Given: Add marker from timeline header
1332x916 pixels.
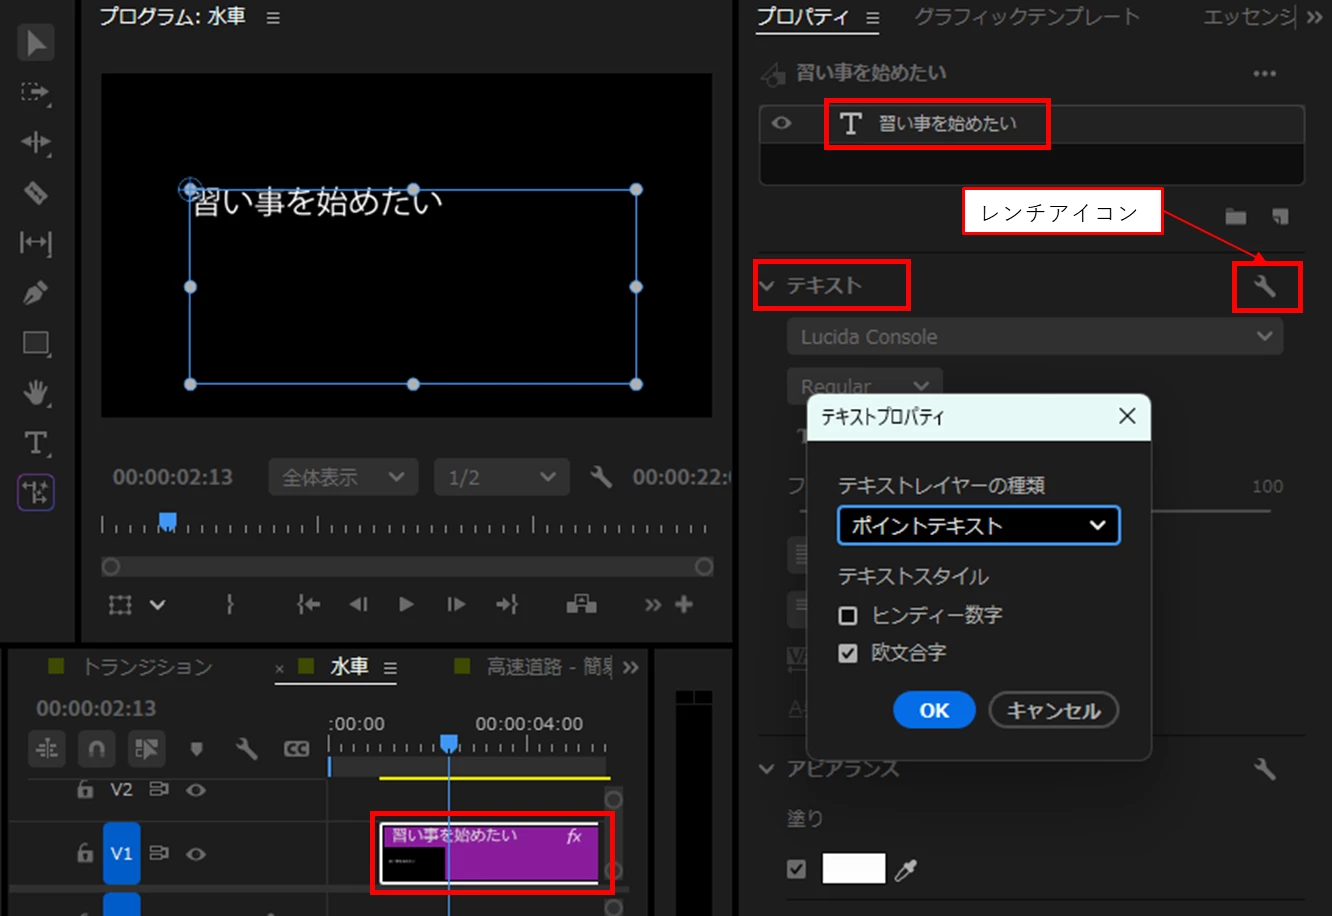Looking at the screenshot, I should coord(197,748).
